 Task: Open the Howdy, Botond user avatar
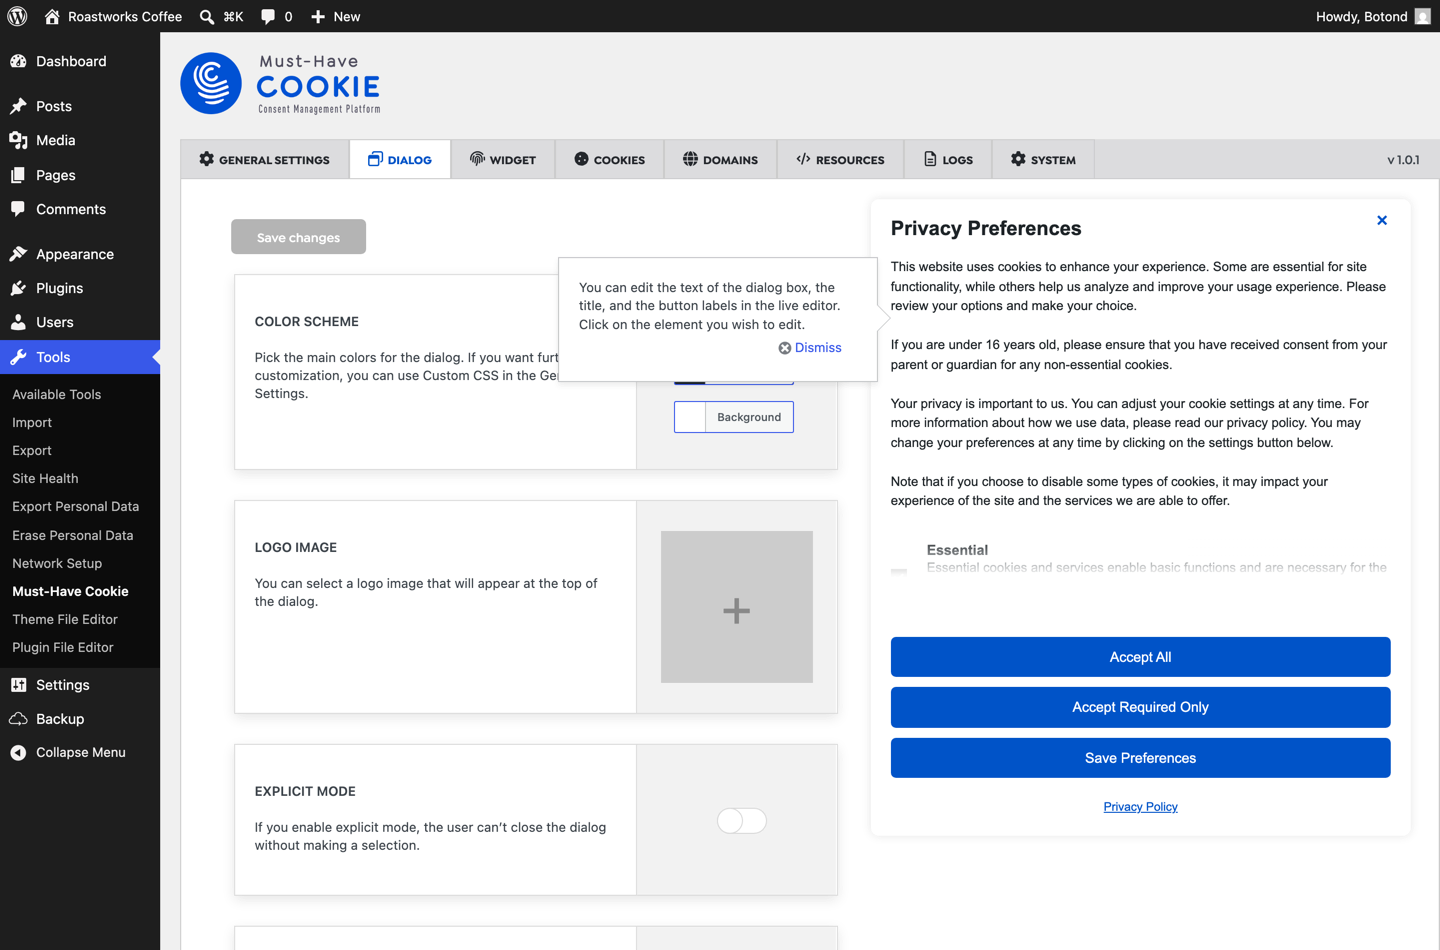1422,16
